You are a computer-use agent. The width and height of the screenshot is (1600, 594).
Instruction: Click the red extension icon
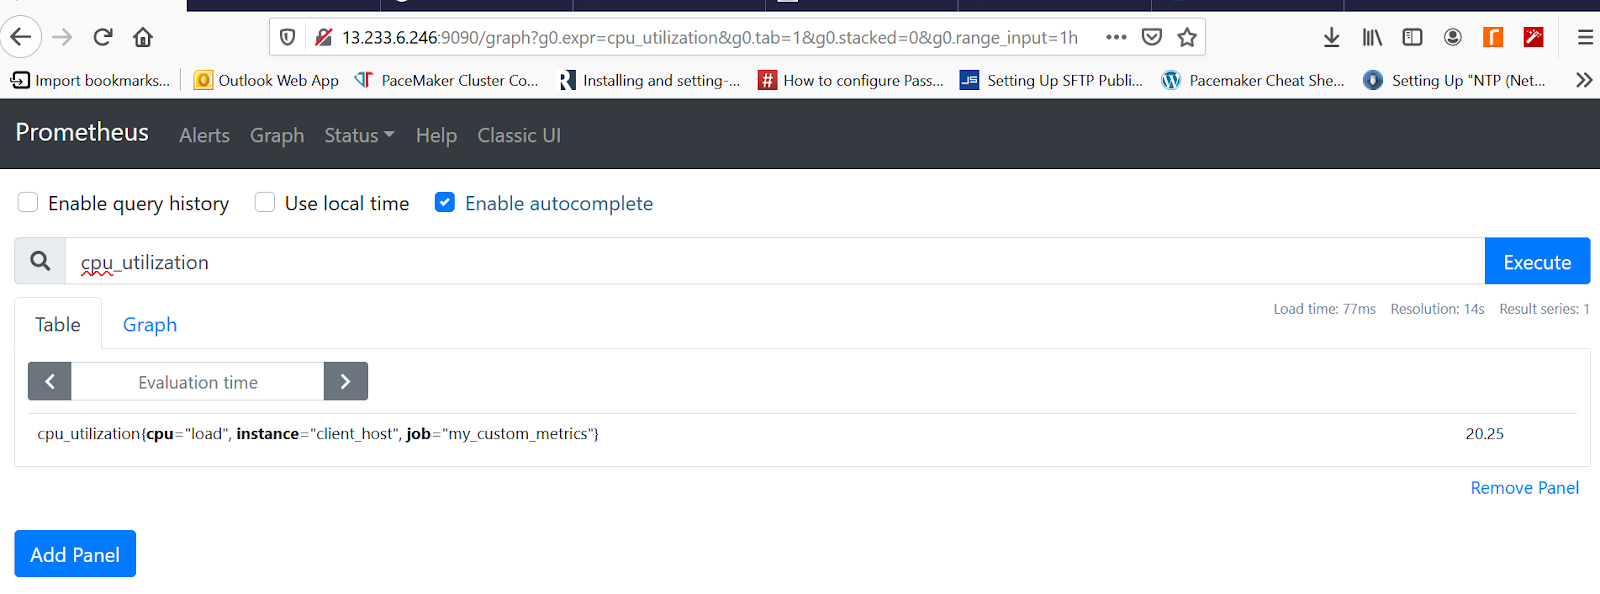(x=1533, y=37)
